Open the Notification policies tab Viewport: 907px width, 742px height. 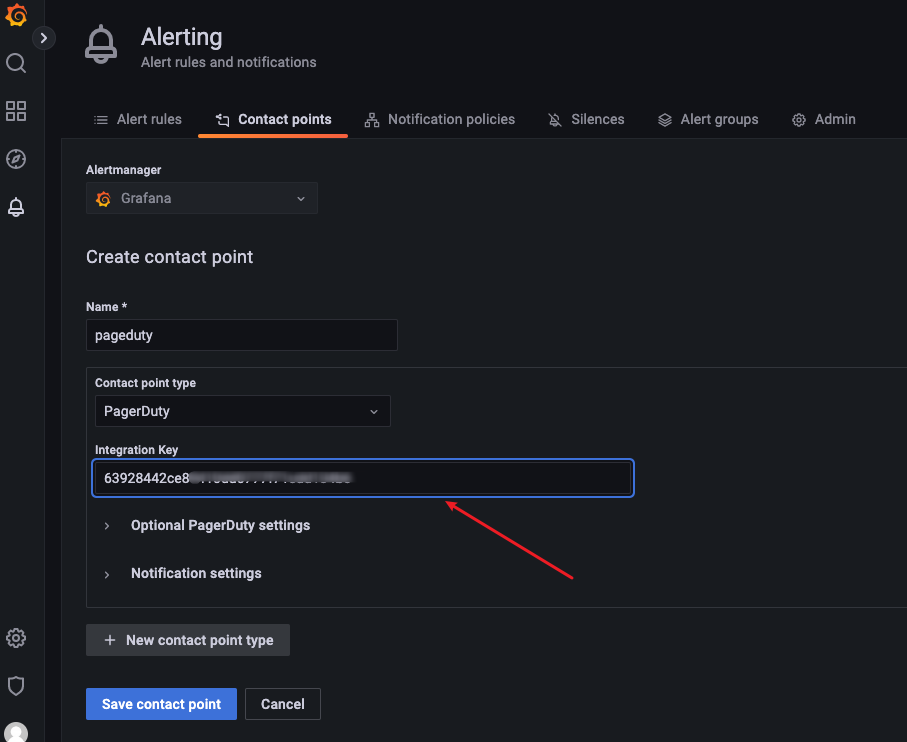(x=440, y=120)
